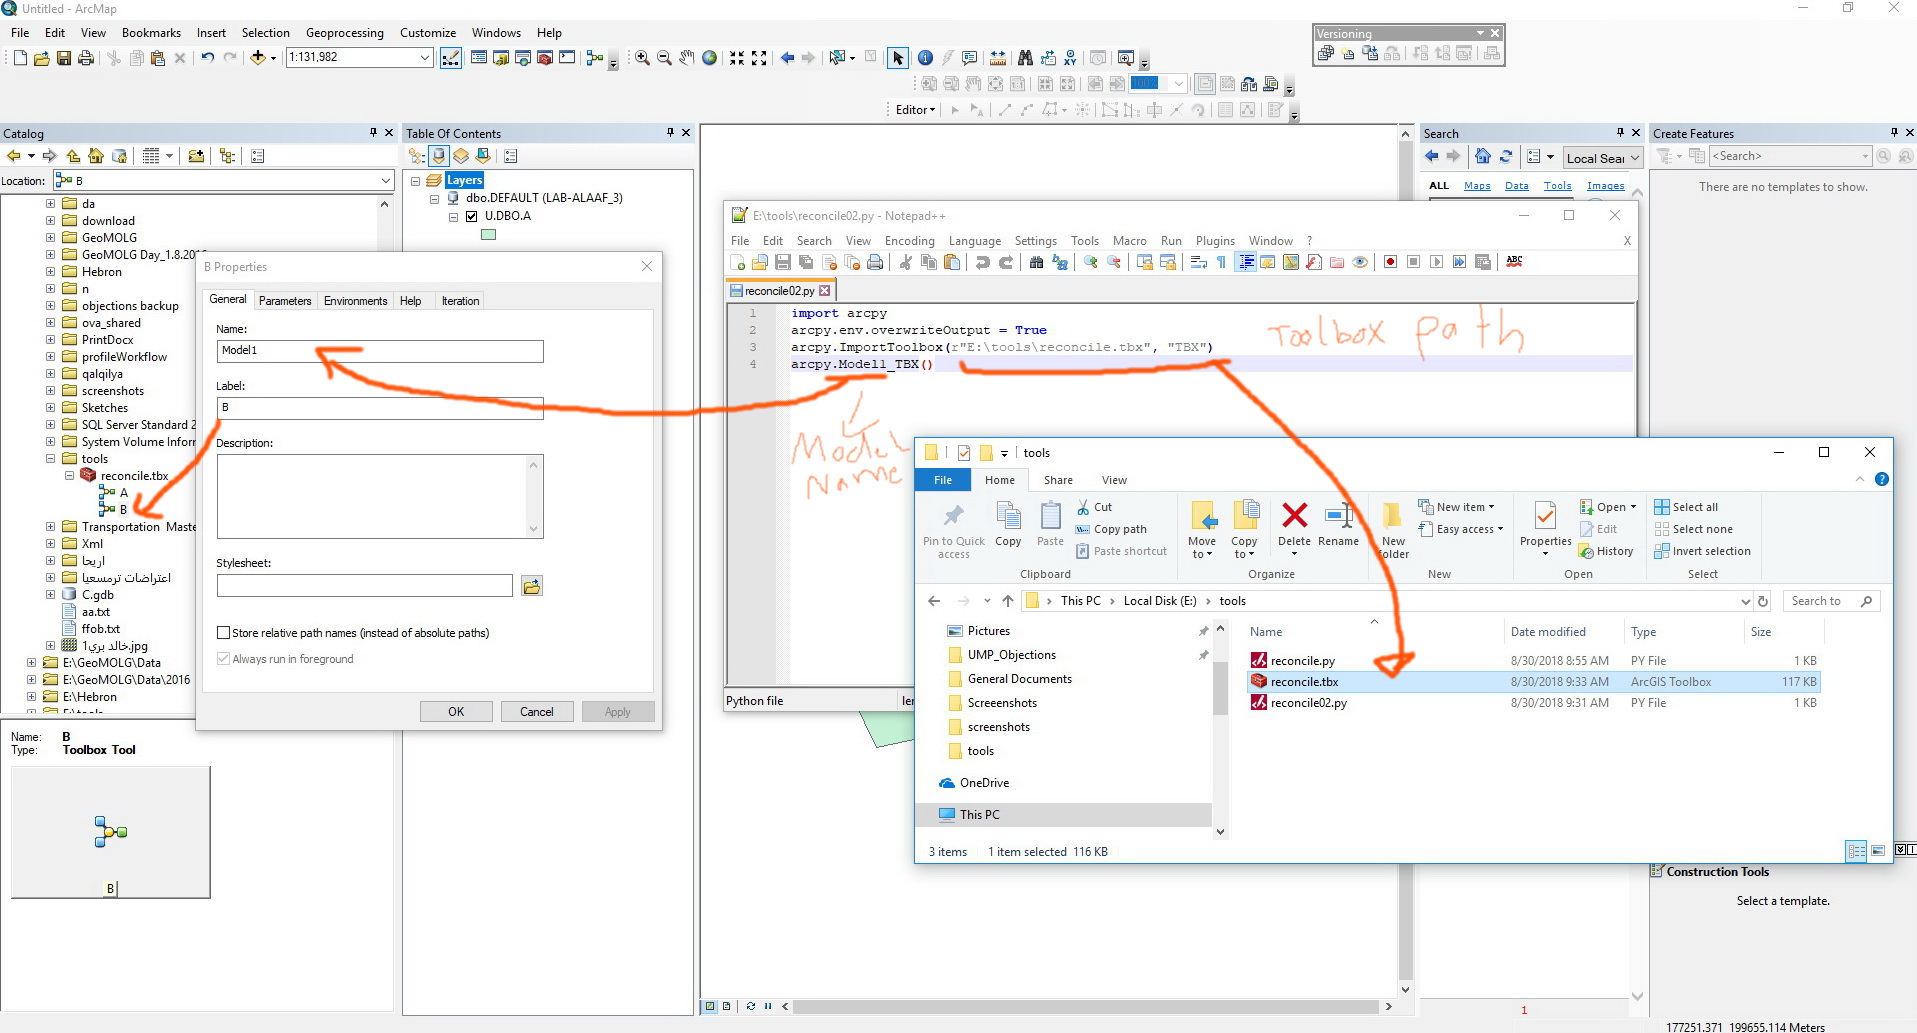Open ArcMap Customize menu
The width and height of the screenshot is (1917, 1033).
coord(428,33)
